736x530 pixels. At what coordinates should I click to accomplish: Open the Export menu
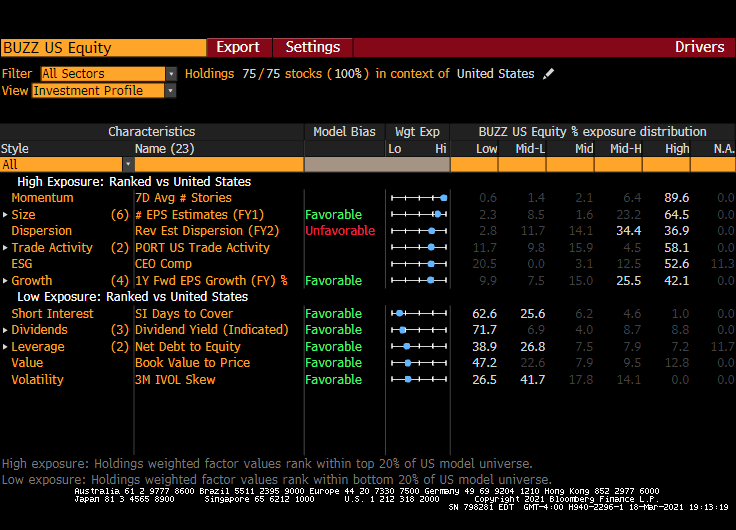click(238, 47)
